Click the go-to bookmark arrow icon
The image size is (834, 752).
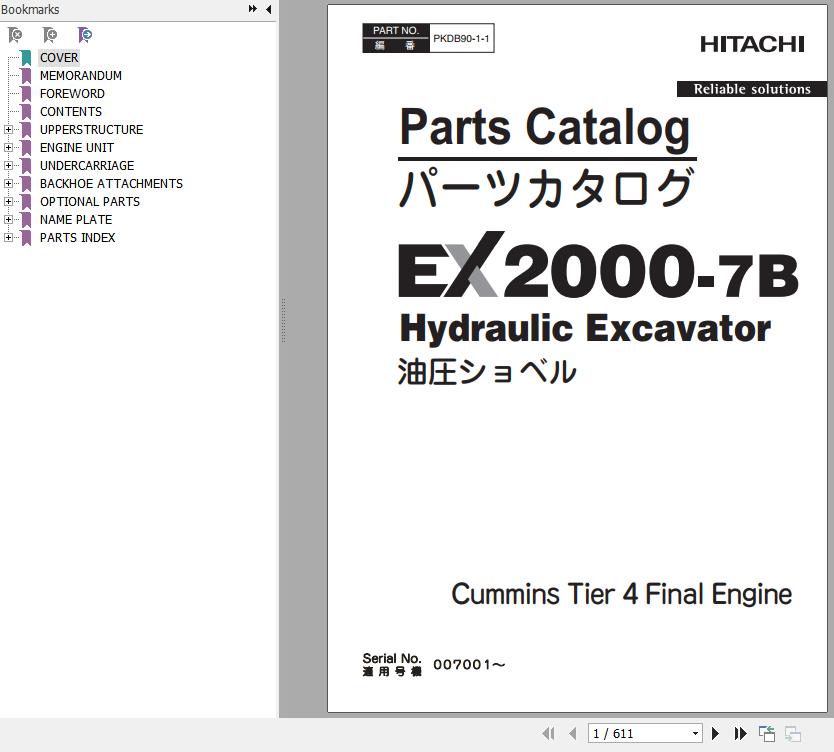85,35
